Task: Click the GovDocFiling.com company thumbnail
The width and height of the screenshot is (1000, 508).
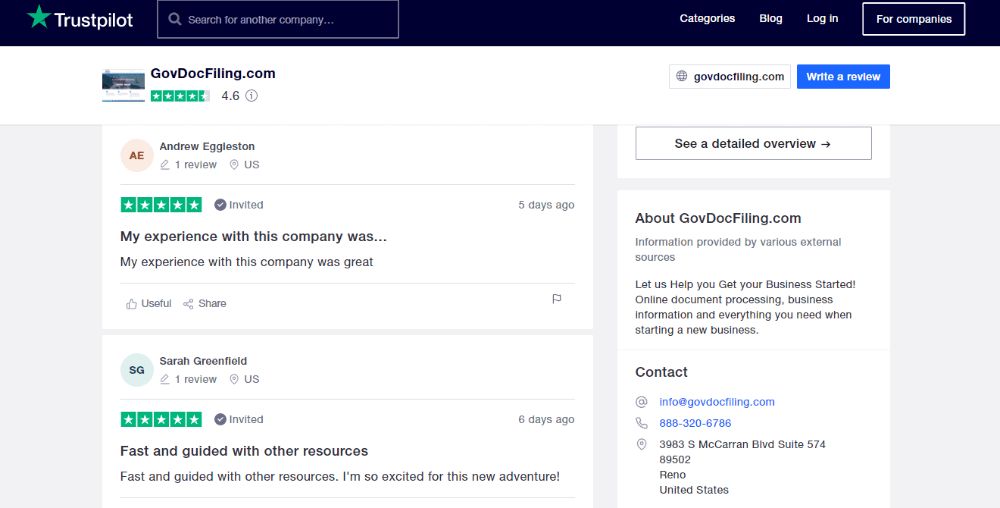Action: [x=123, y=85]
